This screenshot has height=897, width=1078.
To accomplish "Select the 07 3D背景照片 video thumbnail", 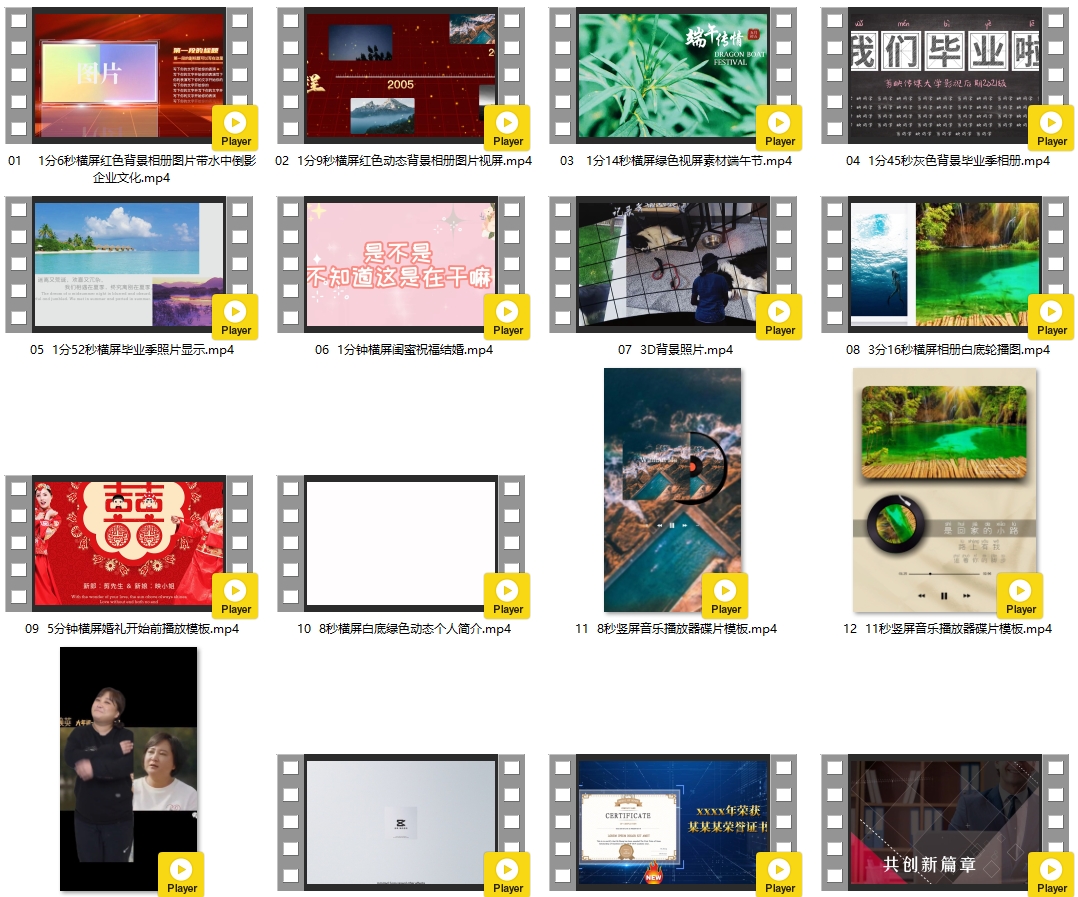I will (x=660, y=264).
